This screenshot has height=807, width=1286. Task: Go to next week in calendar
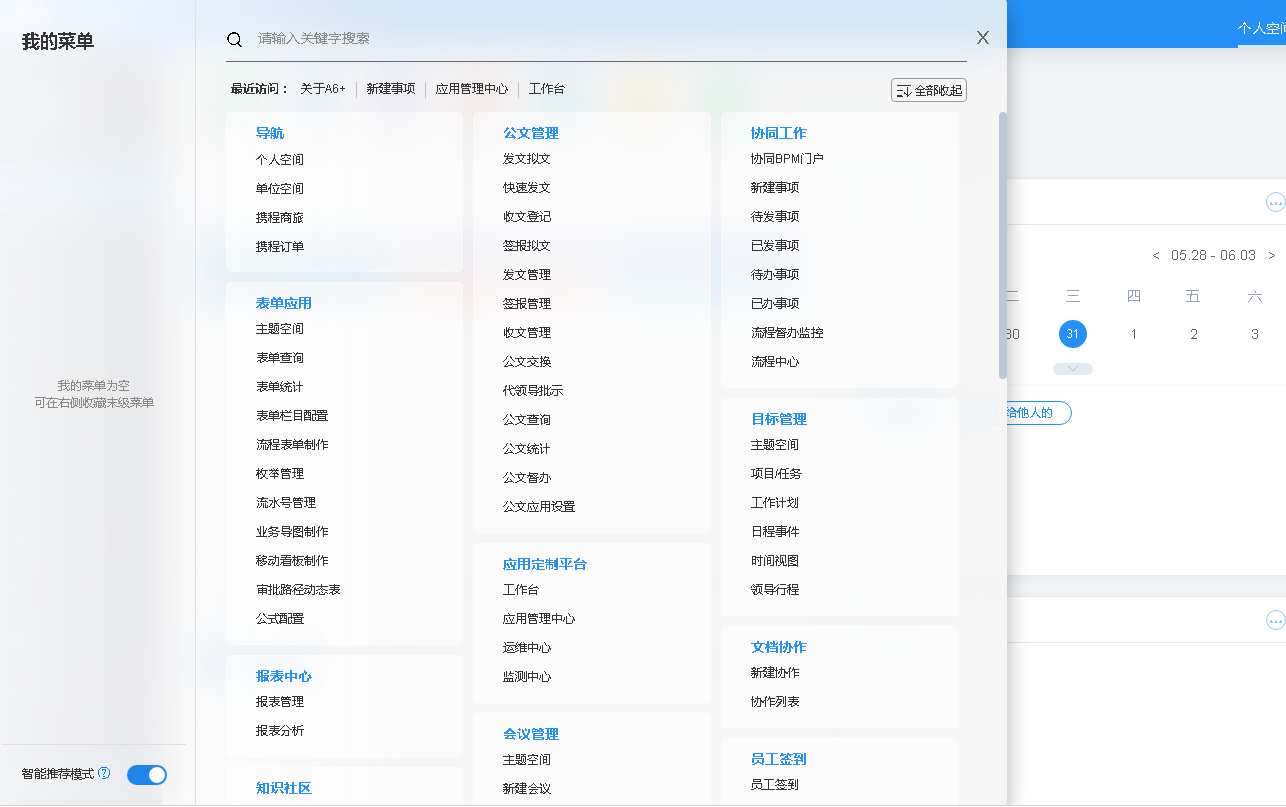pos(1272,256)
